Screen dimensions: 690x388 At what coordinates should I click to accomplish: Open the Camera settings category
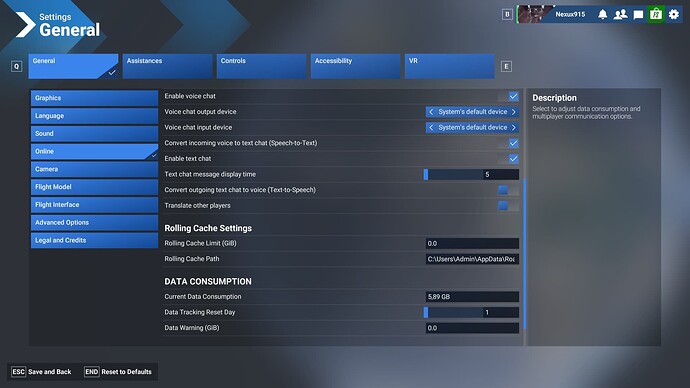pos(94,169)
